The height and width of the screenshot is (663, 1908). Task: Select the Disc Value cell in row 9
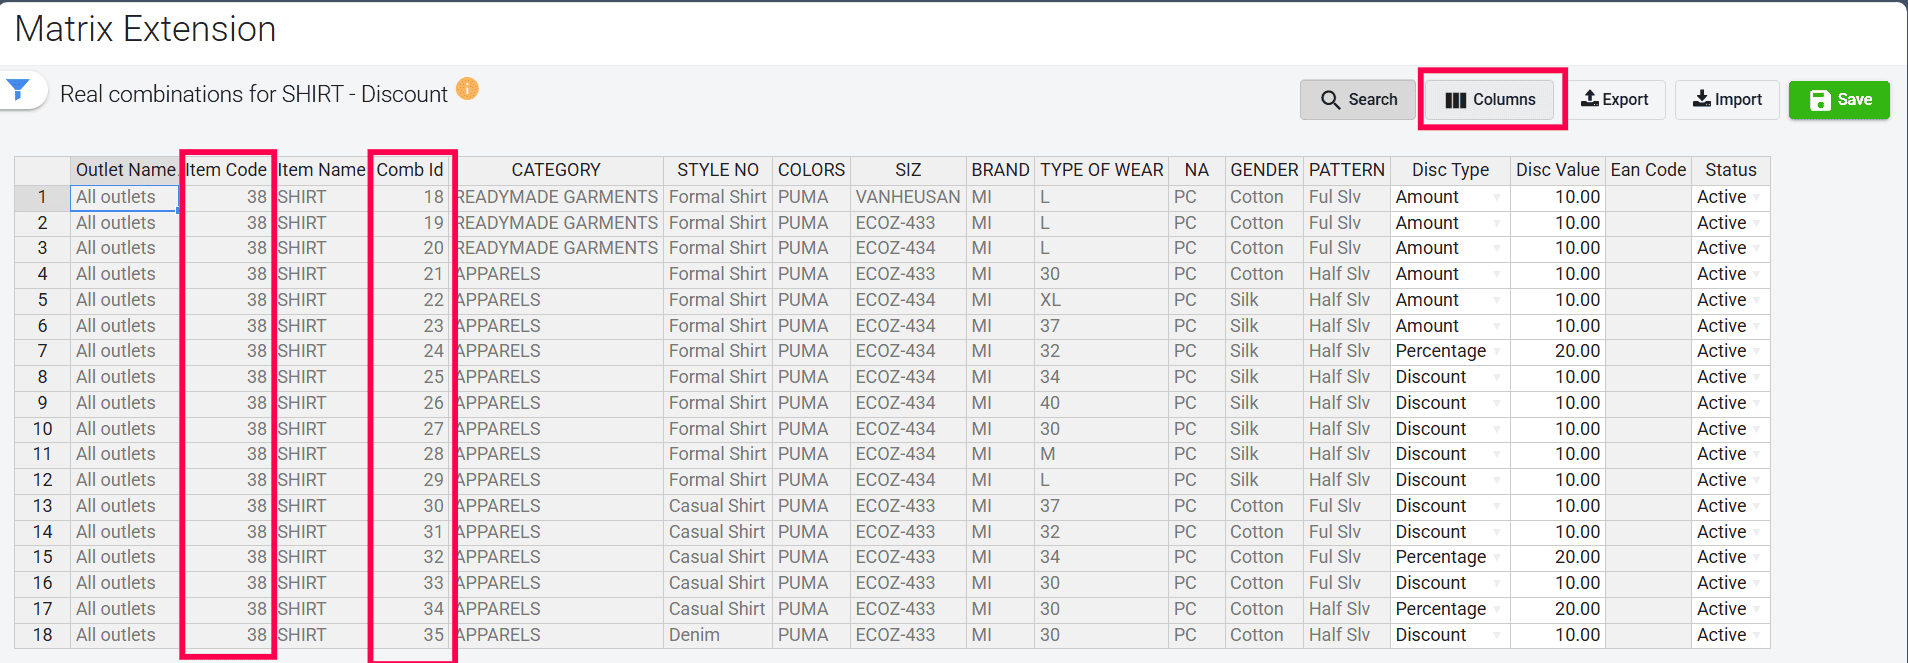(1557, 403)
